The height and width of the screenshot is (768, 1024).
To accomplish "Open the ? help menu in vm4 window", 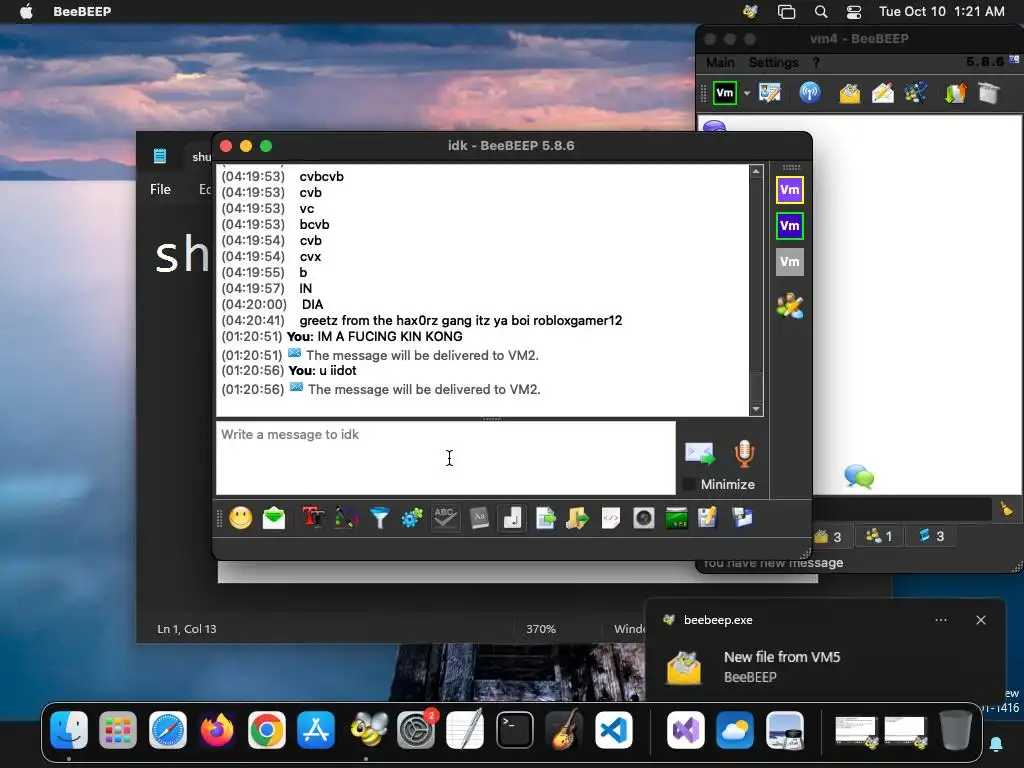I will (x=816, y=63).
